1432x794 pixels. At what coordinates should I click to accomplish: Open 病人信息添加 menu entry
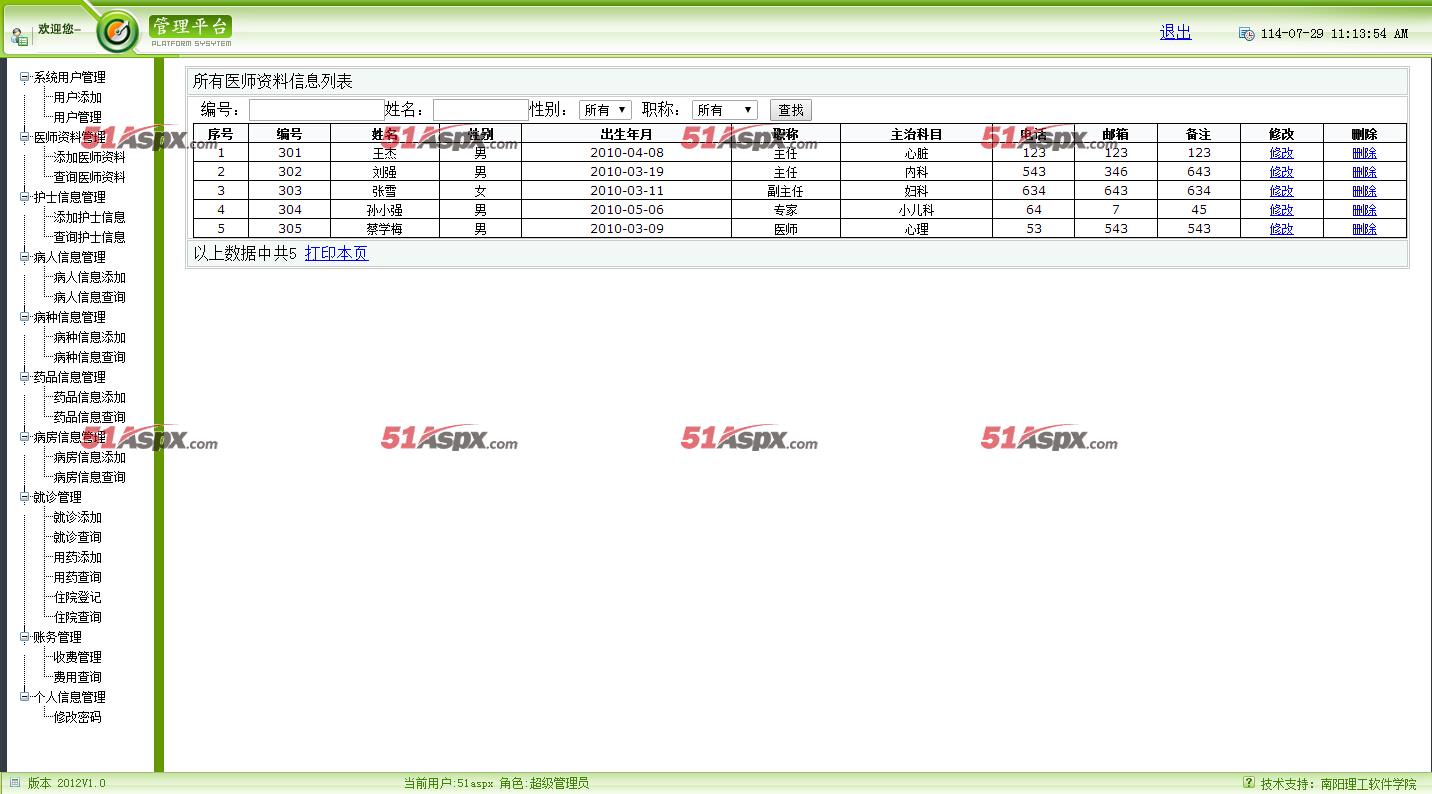click(89, 277)
